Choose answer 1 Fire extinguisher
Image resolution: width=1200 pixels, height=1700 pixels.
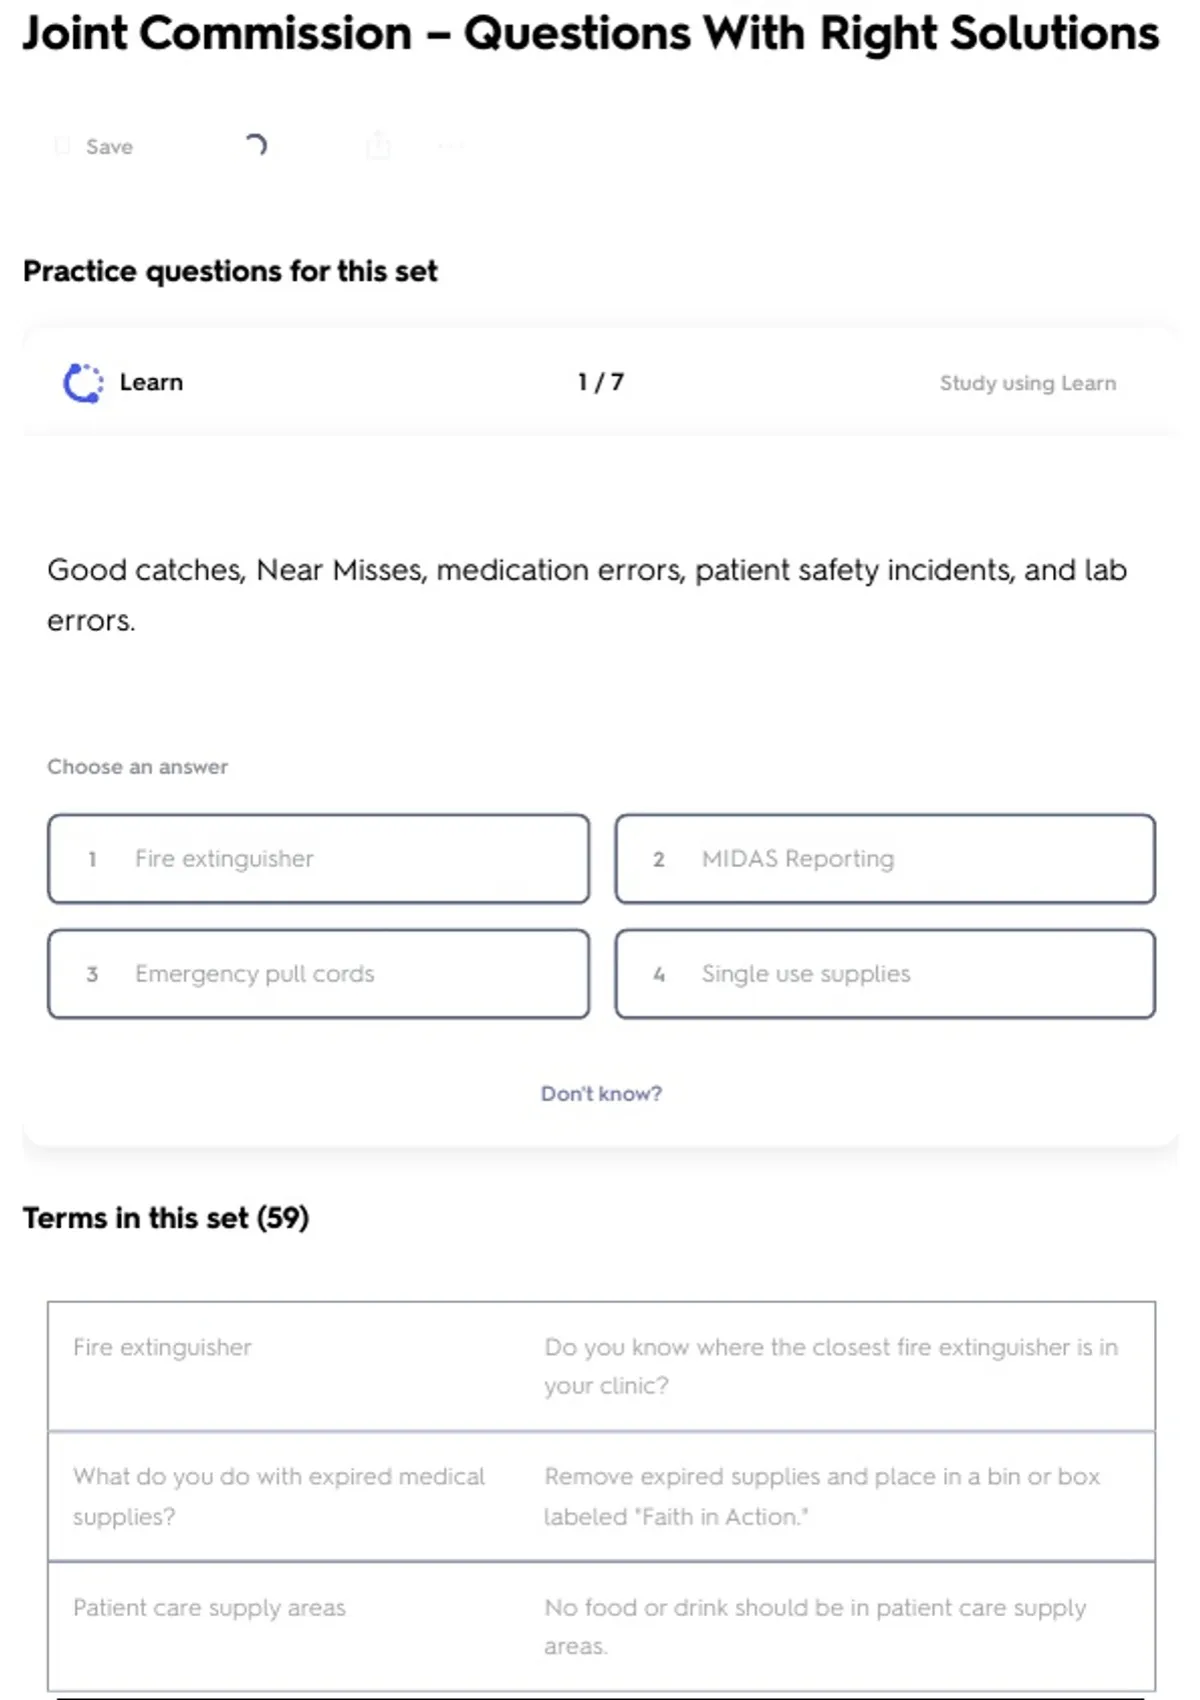[x=318, y=859]
